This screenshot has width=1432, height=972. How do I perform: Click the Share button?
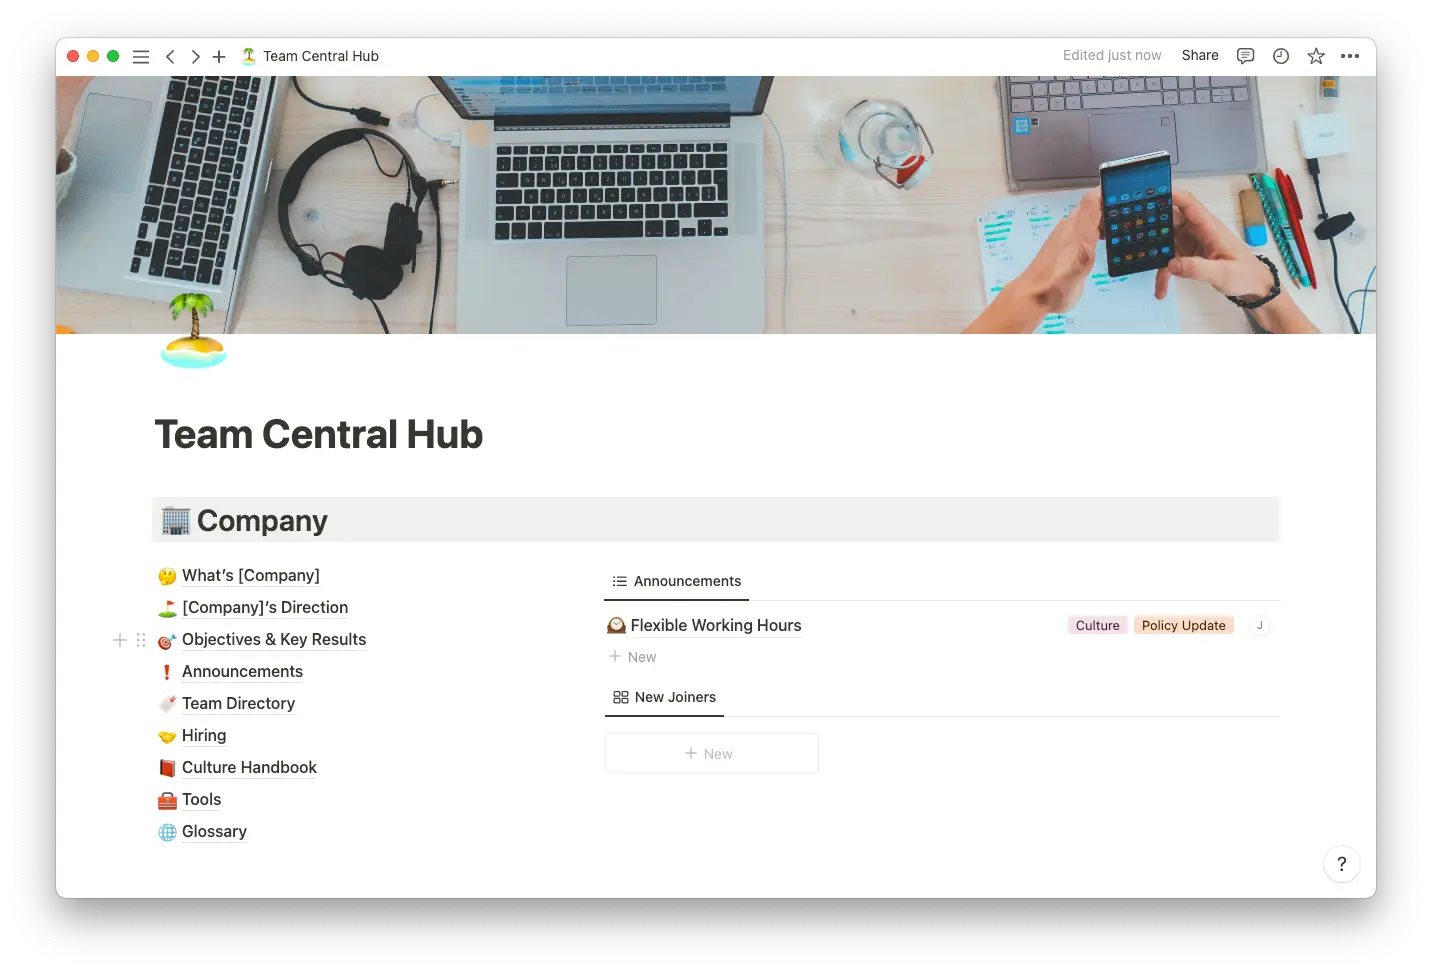point(1200,56)
